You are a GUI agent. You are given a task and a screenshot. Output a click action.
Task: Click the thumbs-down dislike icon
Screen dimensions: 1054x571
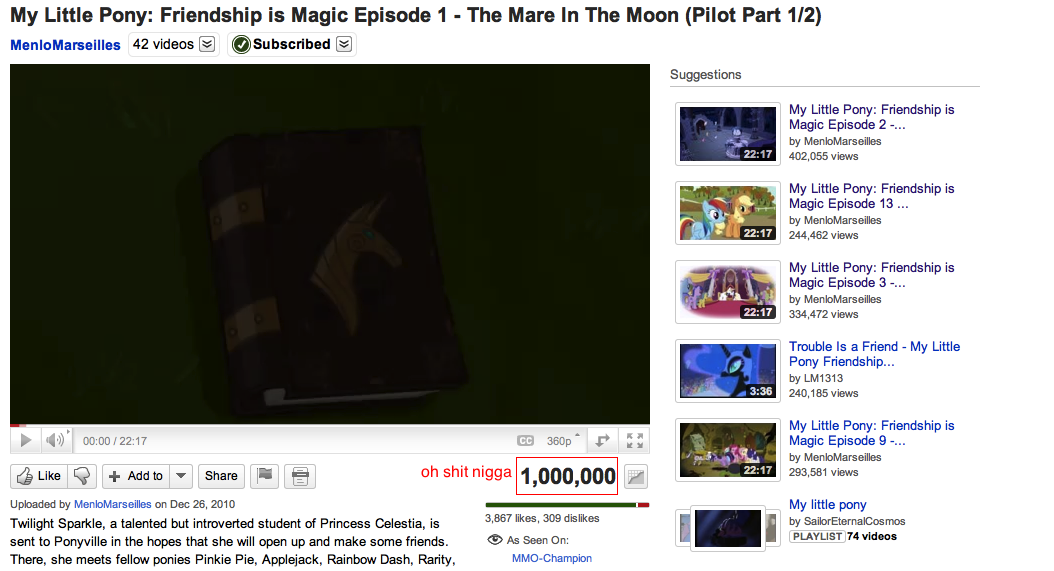(82, 476)
